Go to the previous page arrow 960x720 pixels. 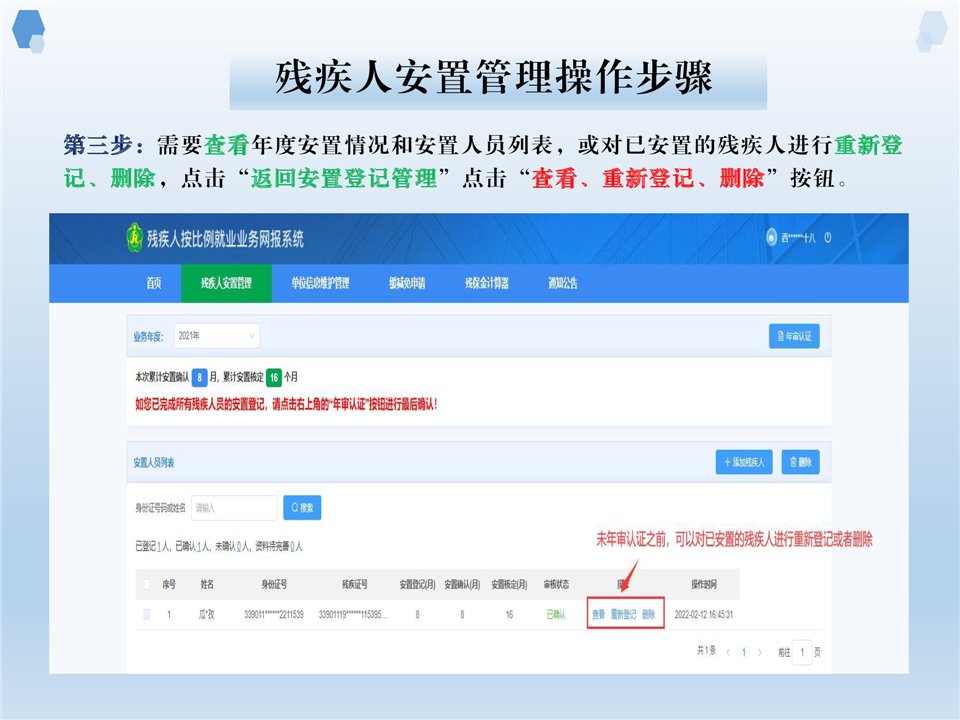[727, 652]
